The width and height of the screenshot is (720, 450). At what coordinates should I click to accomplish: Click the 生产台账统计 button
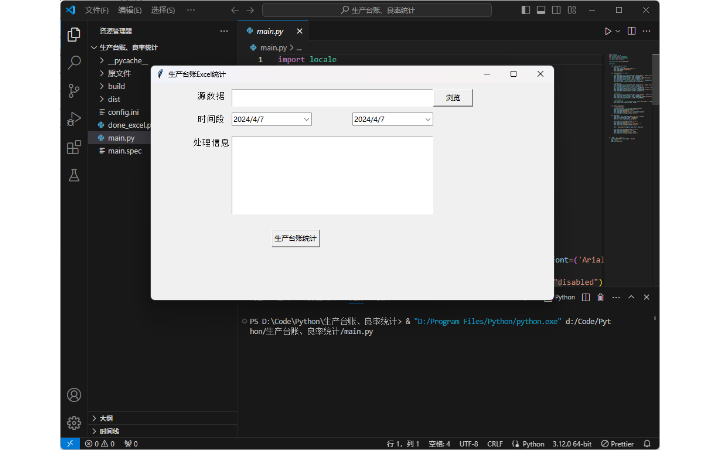295,238
